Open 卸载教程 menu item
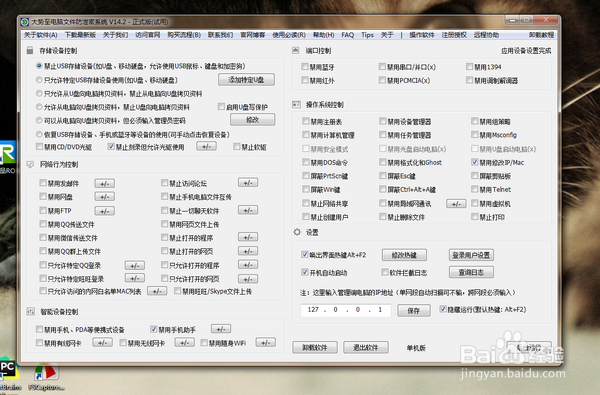600x395 pixels. pos(541,35)
